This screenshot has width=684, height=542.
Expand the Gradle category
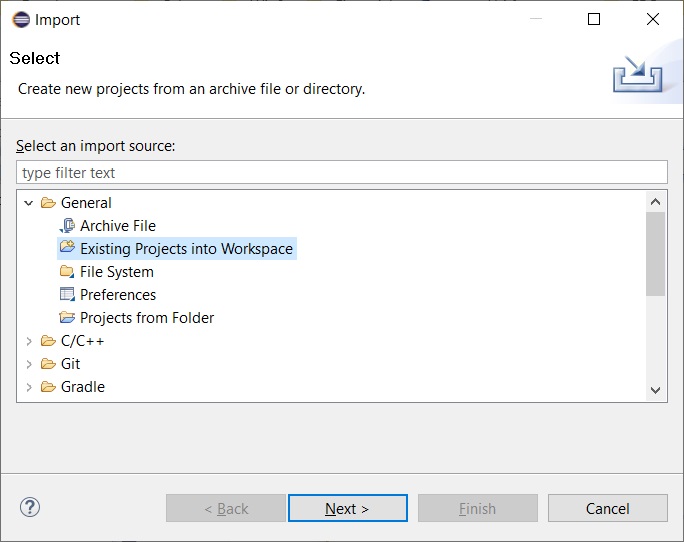tap(29, 387)
